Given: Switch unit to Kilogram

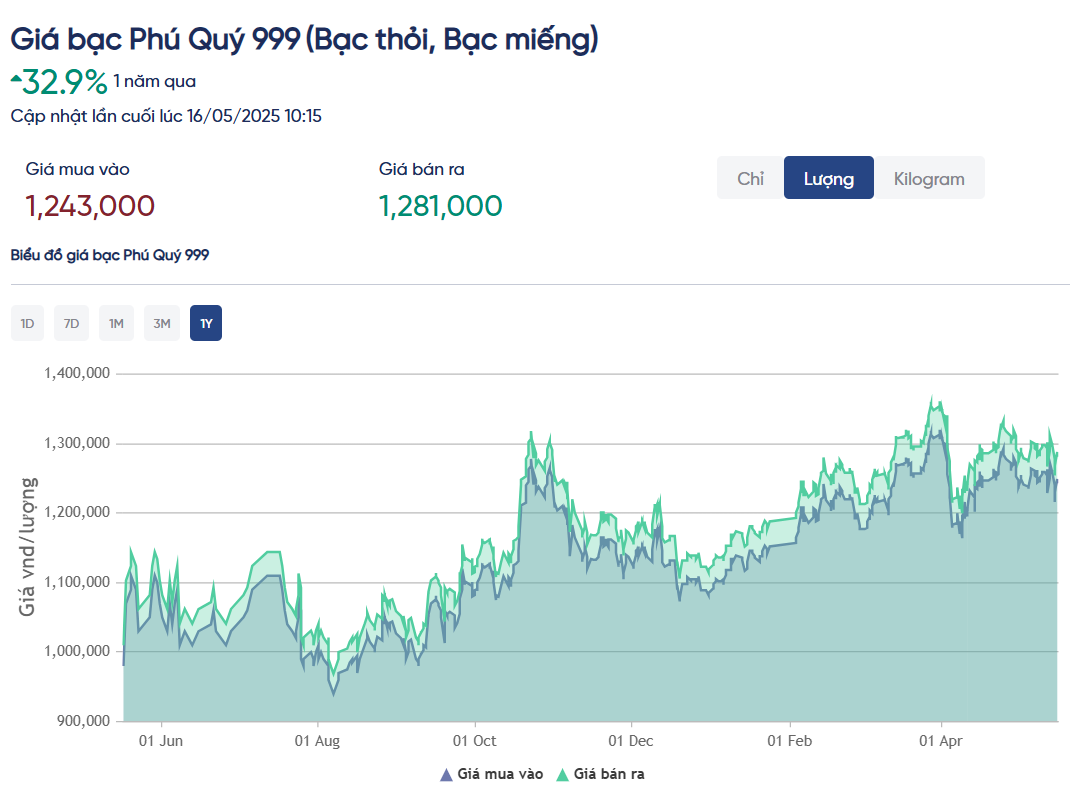Looking at the screenshot, I should [929, 178].
